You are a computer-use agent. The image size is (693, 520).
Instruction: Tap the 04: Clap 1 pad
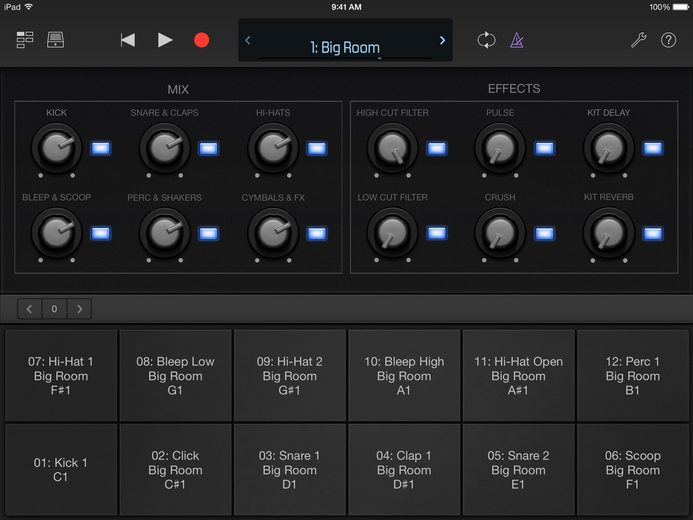click(404, 470)
